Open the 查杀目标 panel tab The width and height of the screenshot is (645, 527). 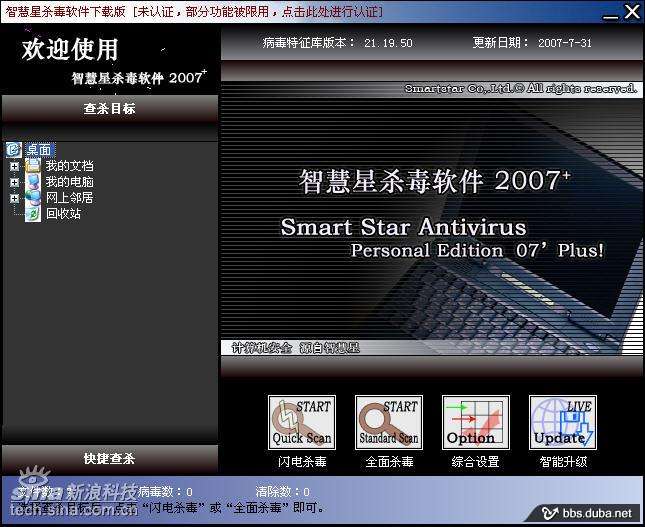point(109,109)
